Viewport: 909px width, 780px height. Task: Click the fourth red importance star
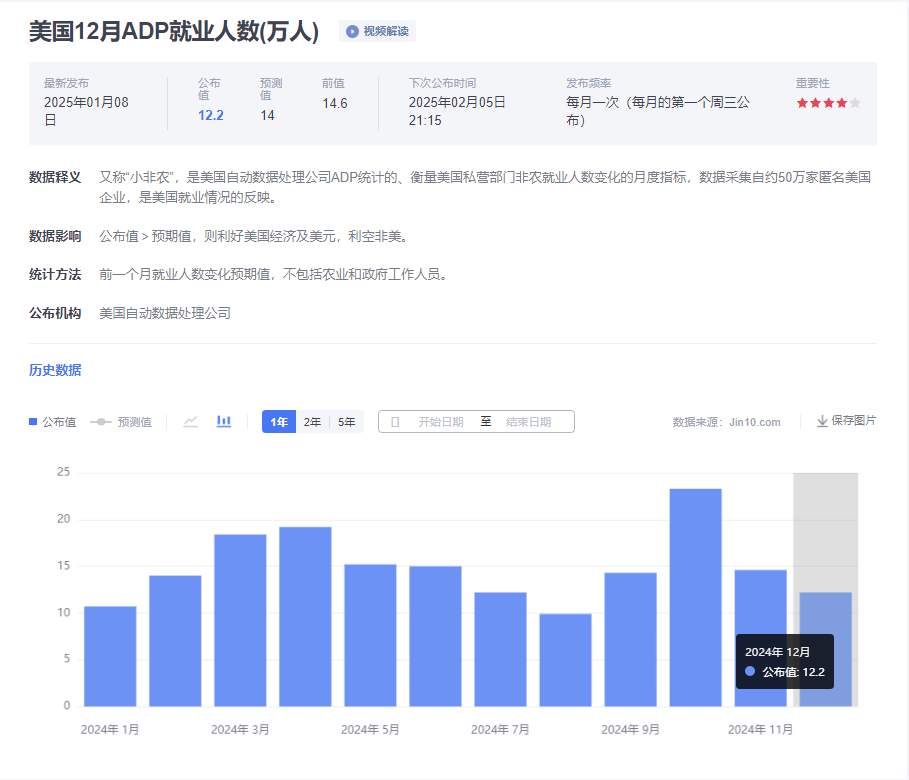pos(841,103)
